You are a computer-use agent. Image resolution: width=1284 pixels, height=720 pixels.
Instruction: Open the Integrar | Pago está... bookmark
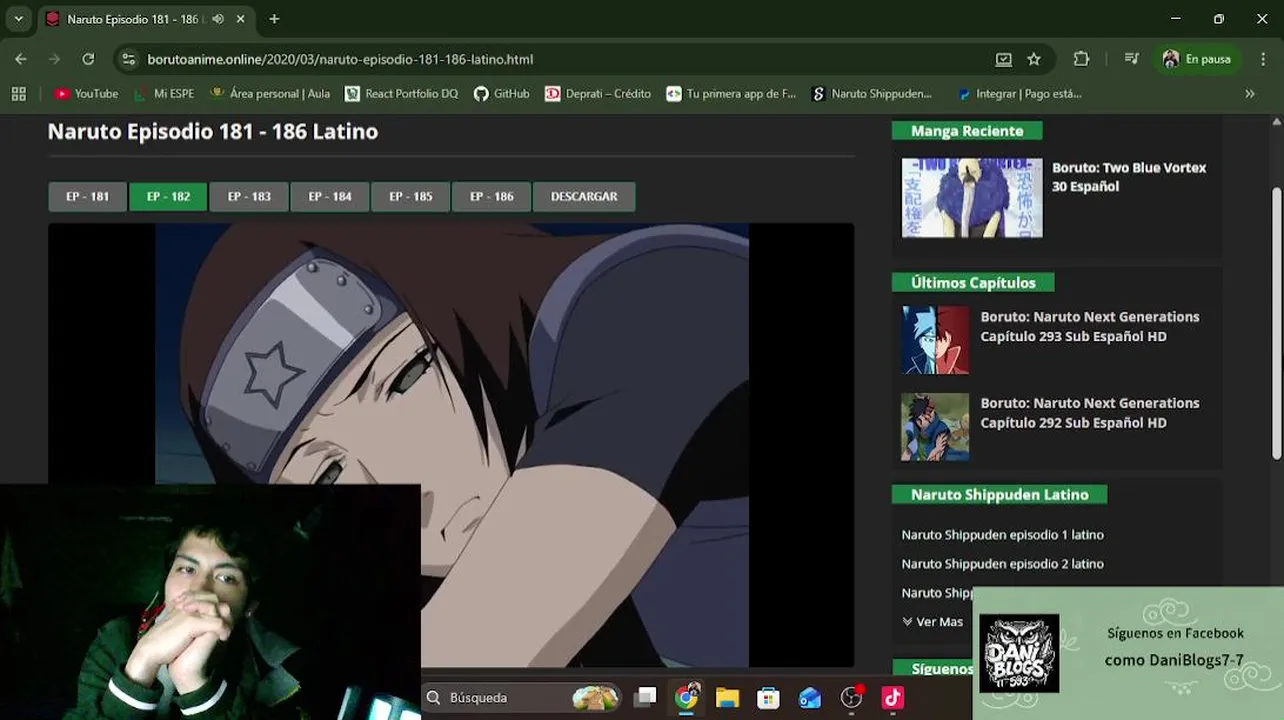(x=1019, y=93)
